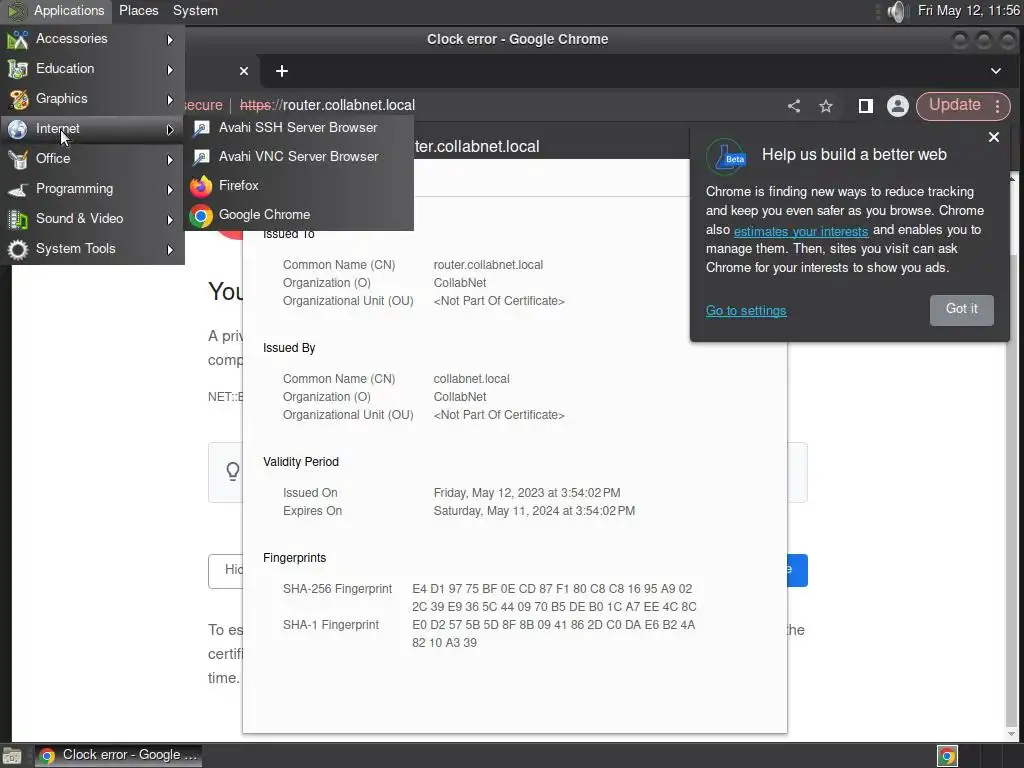The height and width of the screenshot is (768, 1024).
Task: Click the Beta flask icon in popup
Action: point(726,157)
